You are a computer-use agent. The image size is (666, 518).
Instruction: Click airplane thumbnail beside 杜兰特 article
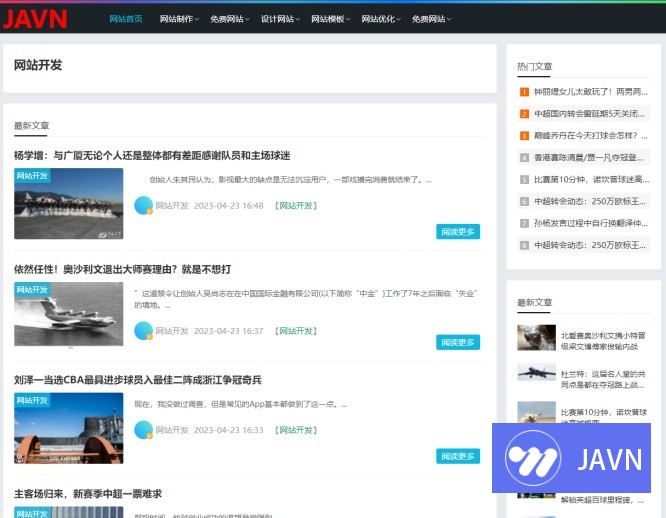(536, 372)
